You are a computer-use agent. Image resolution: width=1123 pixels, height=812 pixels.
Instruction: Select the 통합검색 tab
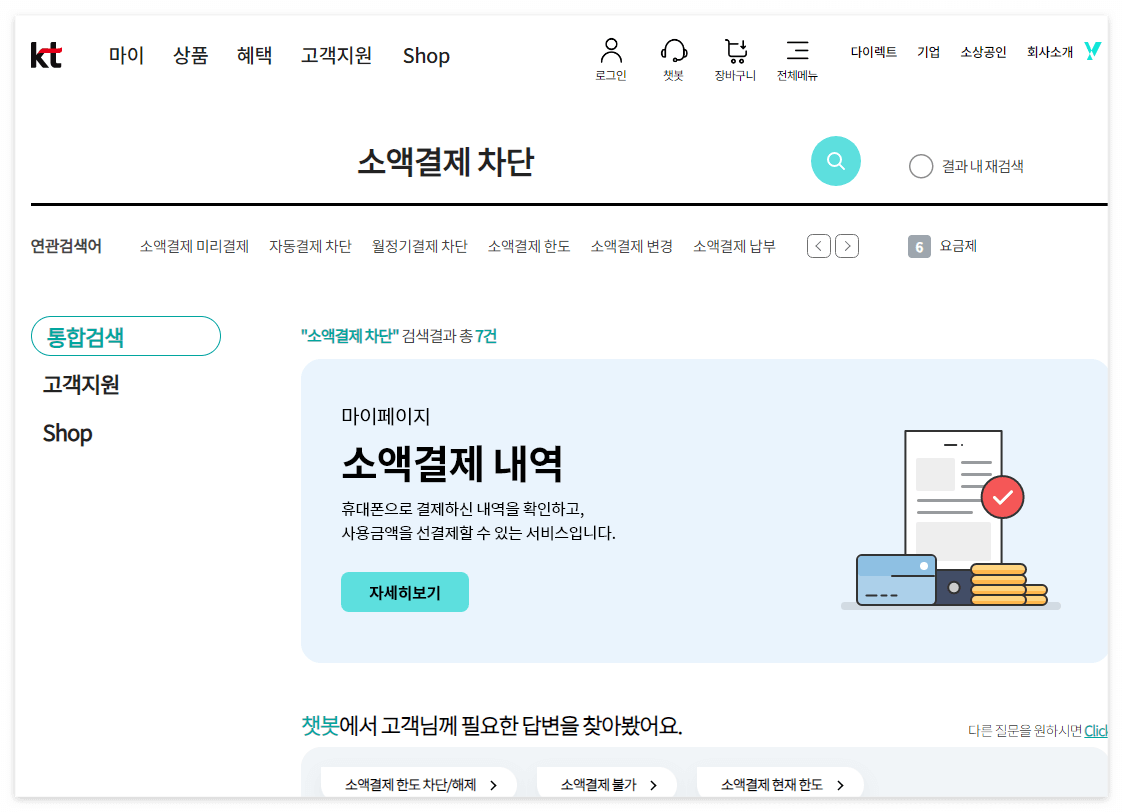point(125,336)
